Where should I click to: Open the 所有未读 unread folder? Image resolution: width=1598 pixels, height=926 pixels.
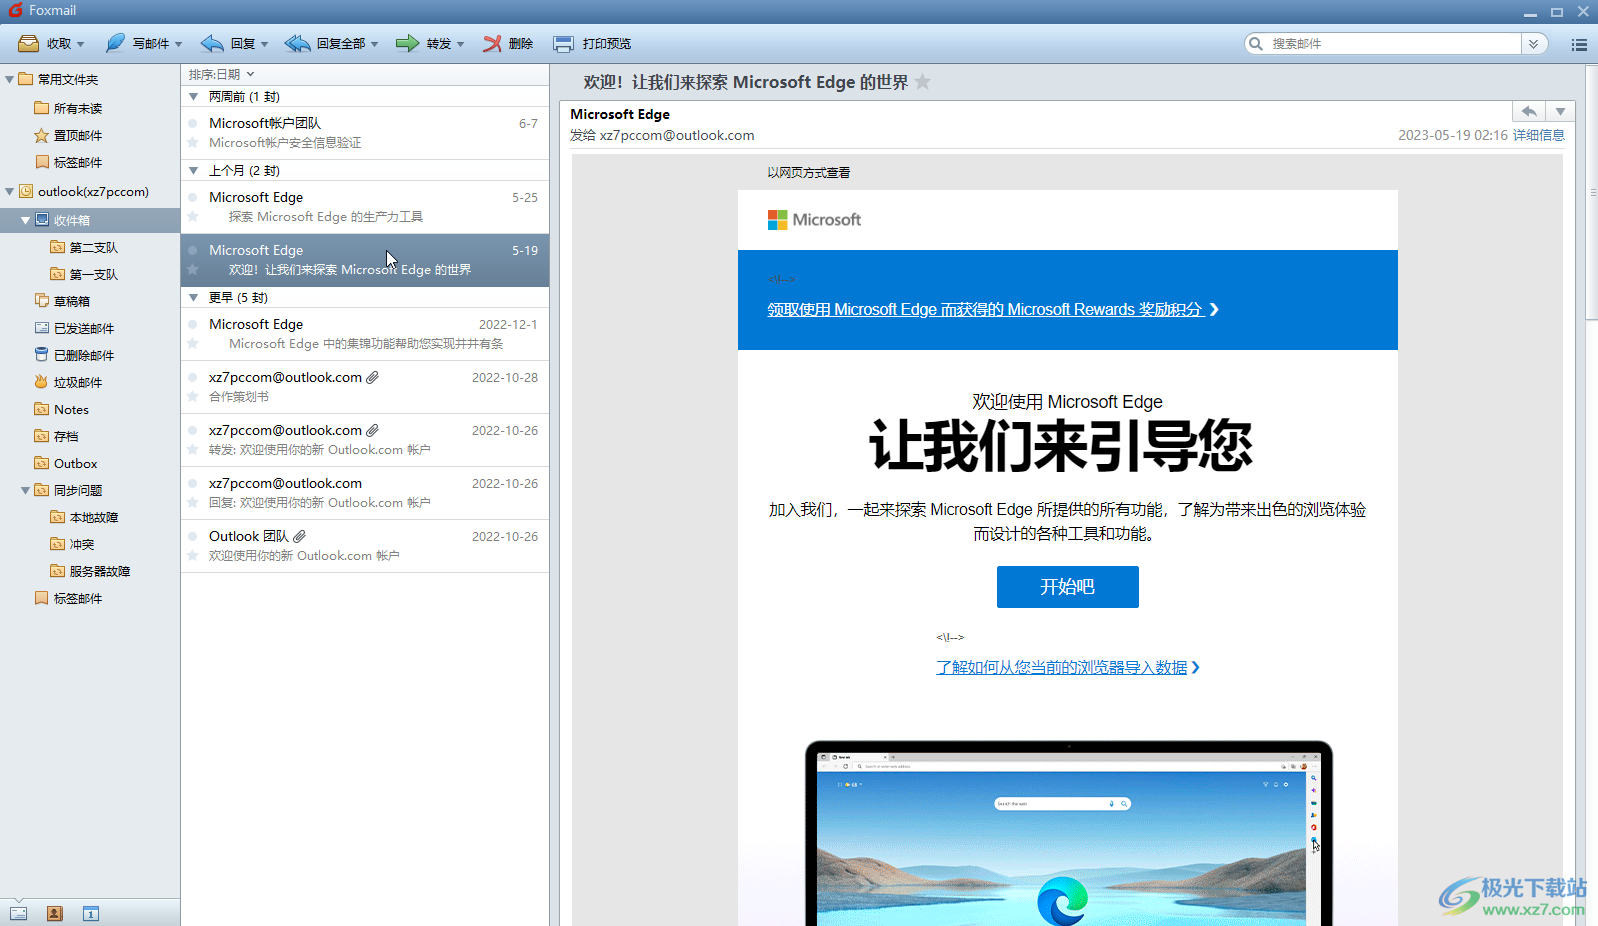(x=68, y=108)
